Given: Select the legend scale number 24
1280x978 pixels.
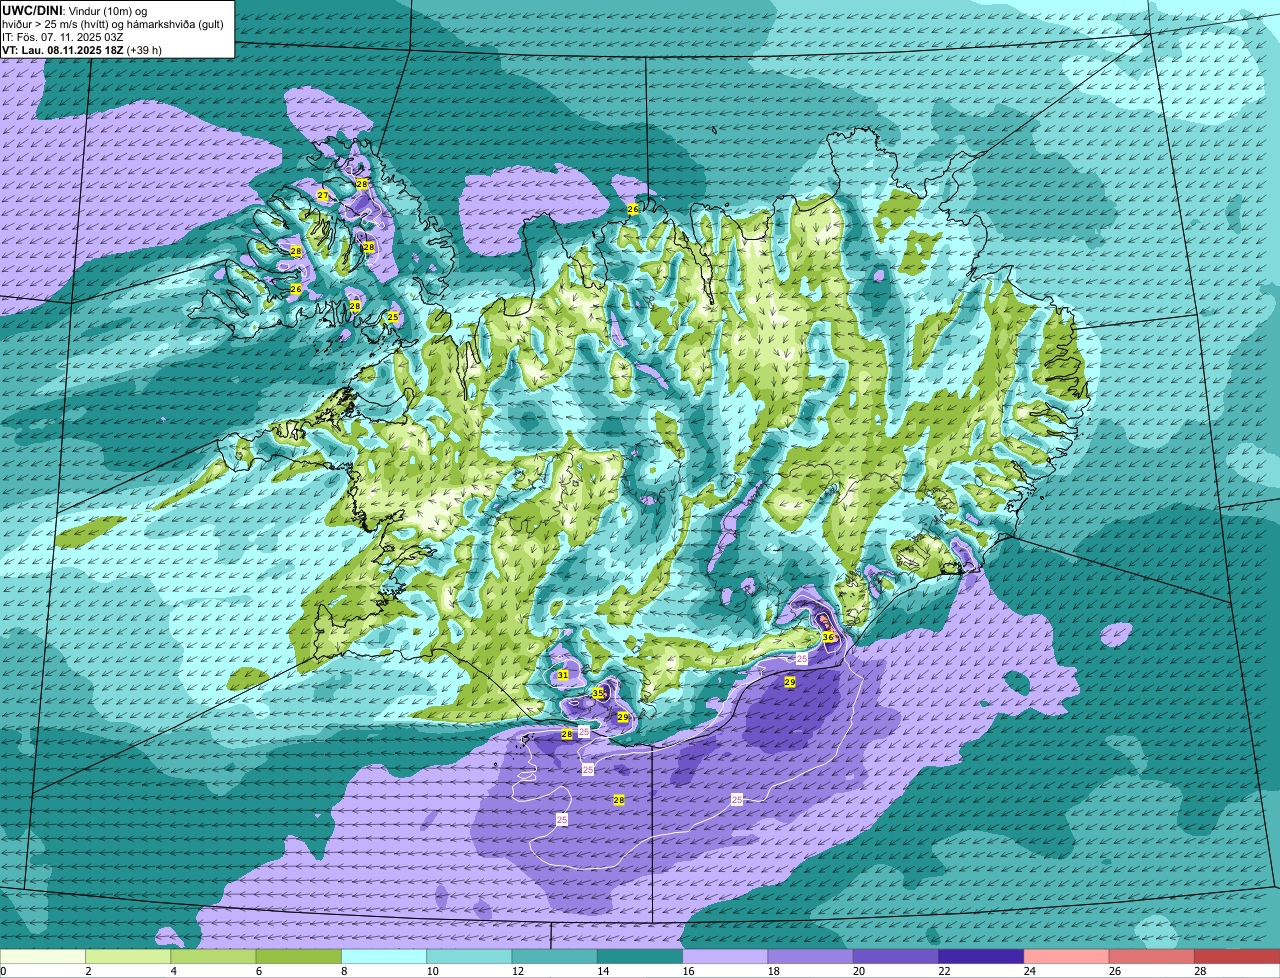Looking at the screenshot, I should tap(1028, 971).
